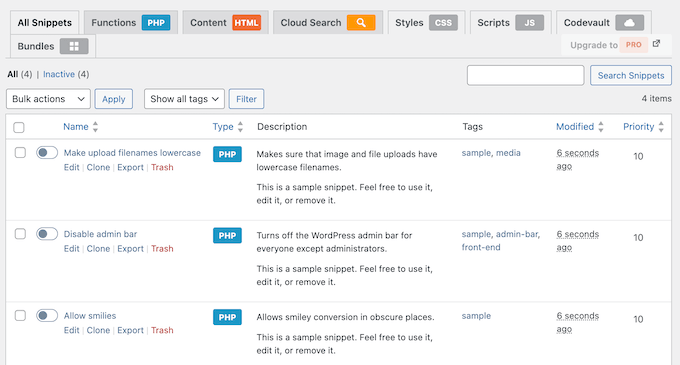Open the Disable admin bar snippet
The width and height of the screenshot is (680, 365).
pyautogui.click(x=100, y=234)
